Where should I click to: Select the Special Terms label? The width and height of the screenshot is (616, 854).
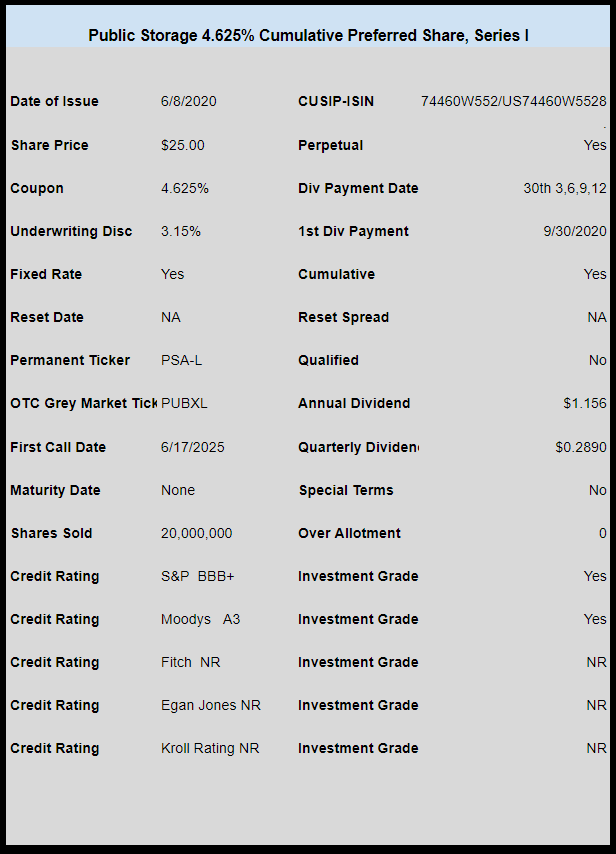click(x=346, y=490)
